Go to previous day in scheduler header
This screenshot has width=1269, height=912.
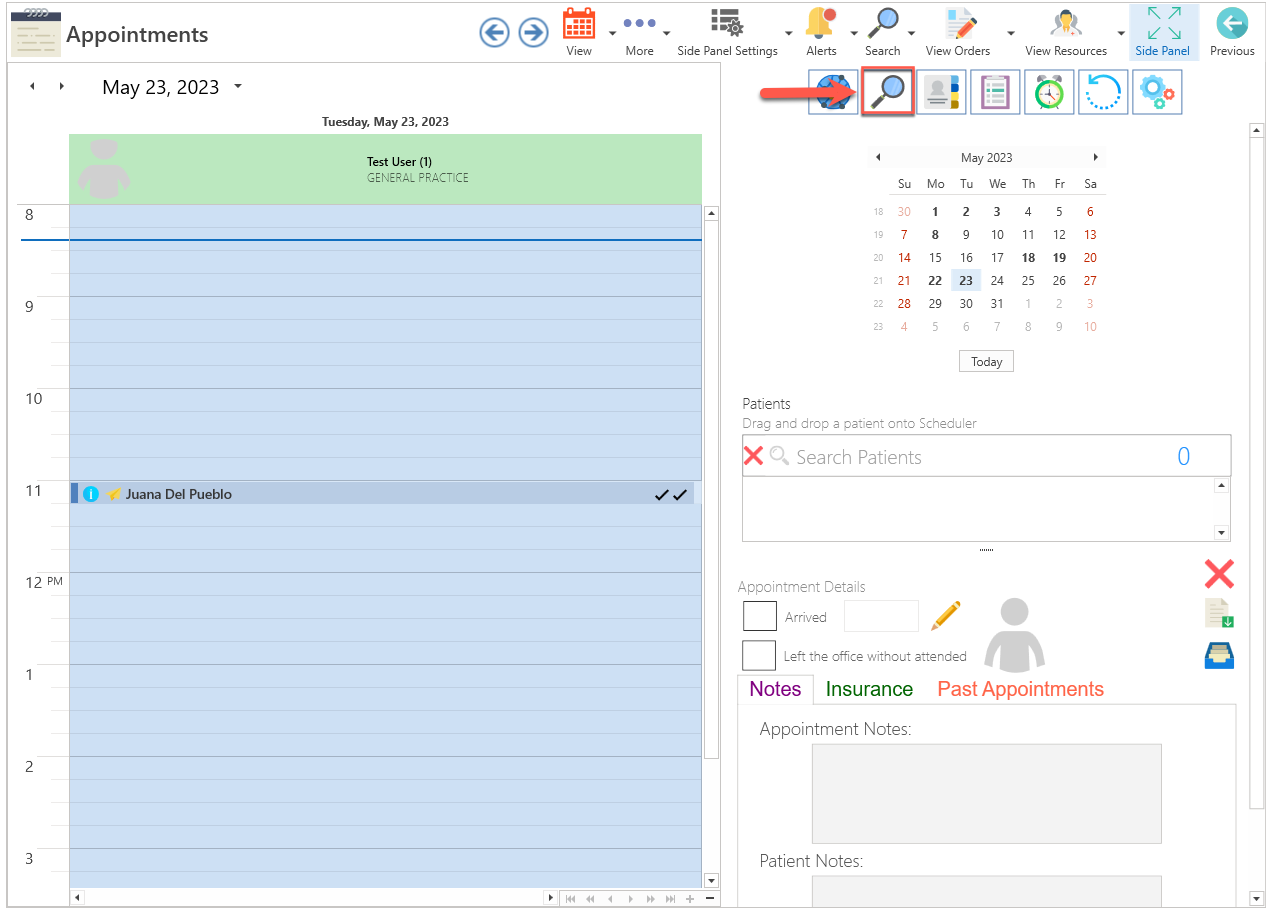[32, 87]
